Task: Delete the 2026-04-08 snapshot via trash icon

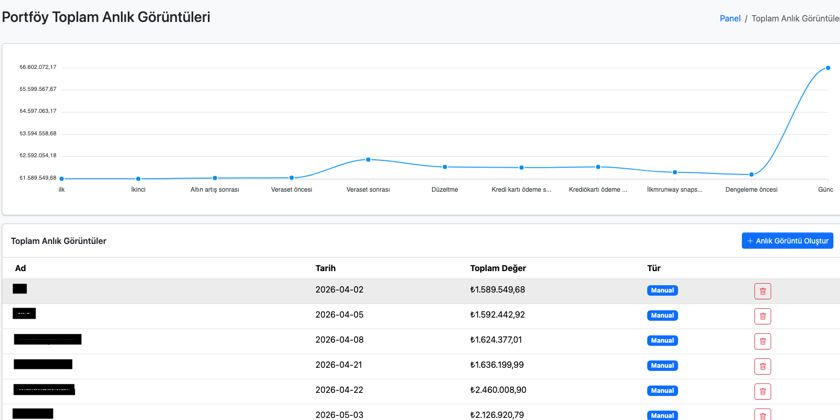Action: (x=762, y=341)
